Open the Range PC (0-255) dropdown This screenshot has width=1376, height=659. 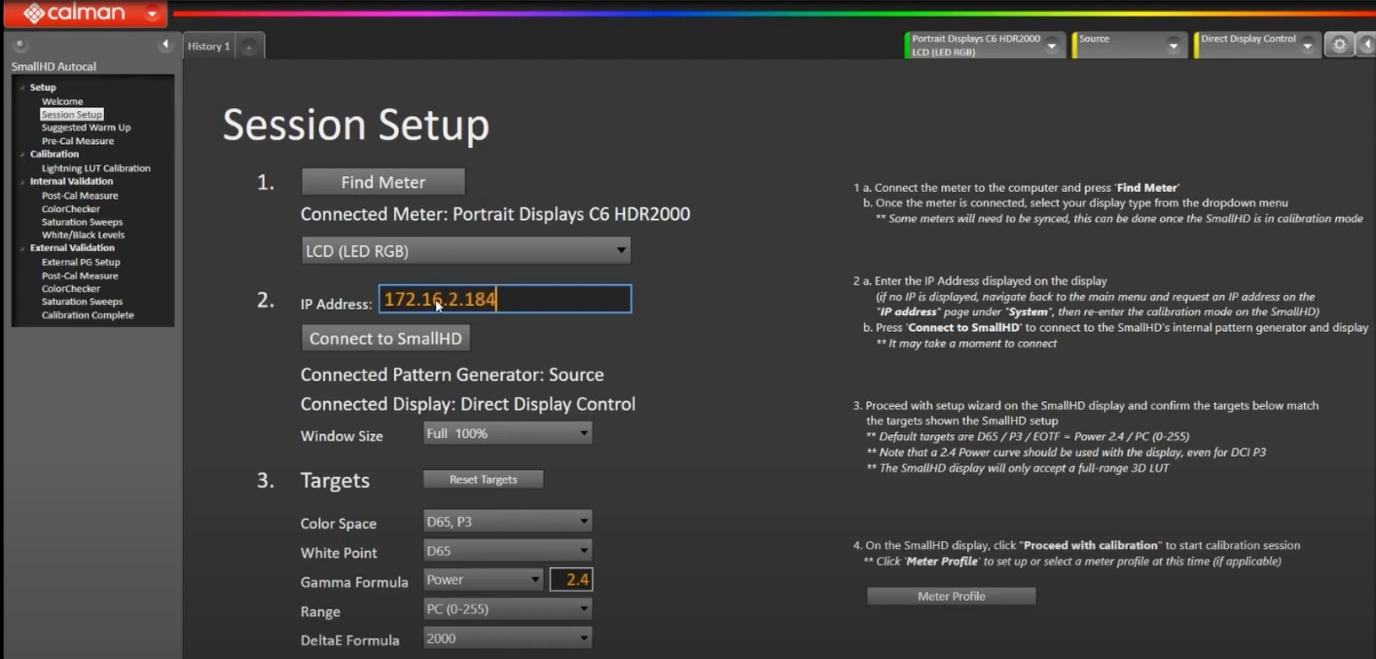[507, 608]
